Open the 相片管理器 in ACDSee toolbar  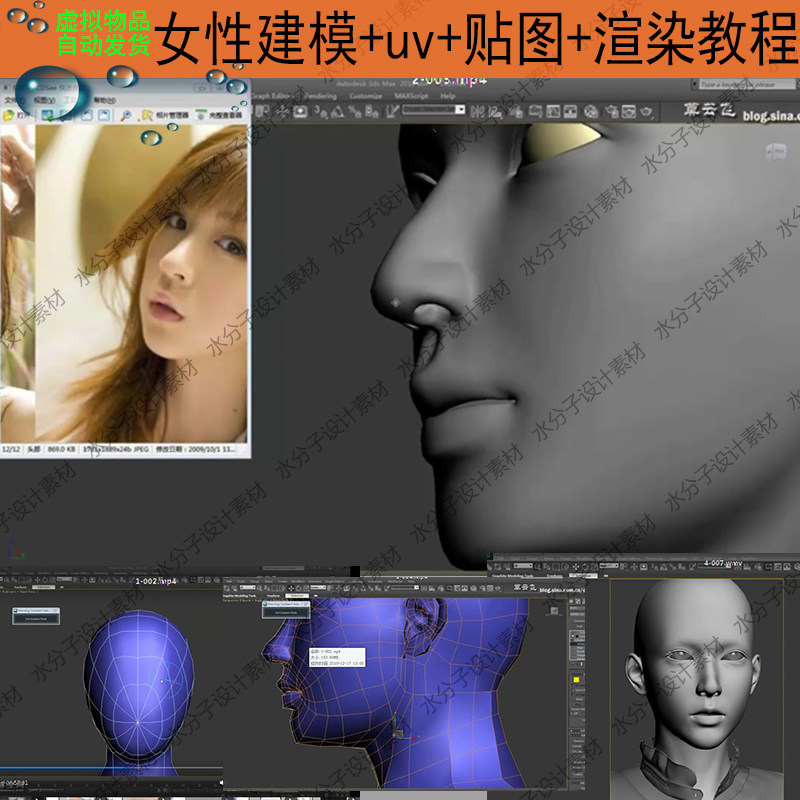point(170,113)
